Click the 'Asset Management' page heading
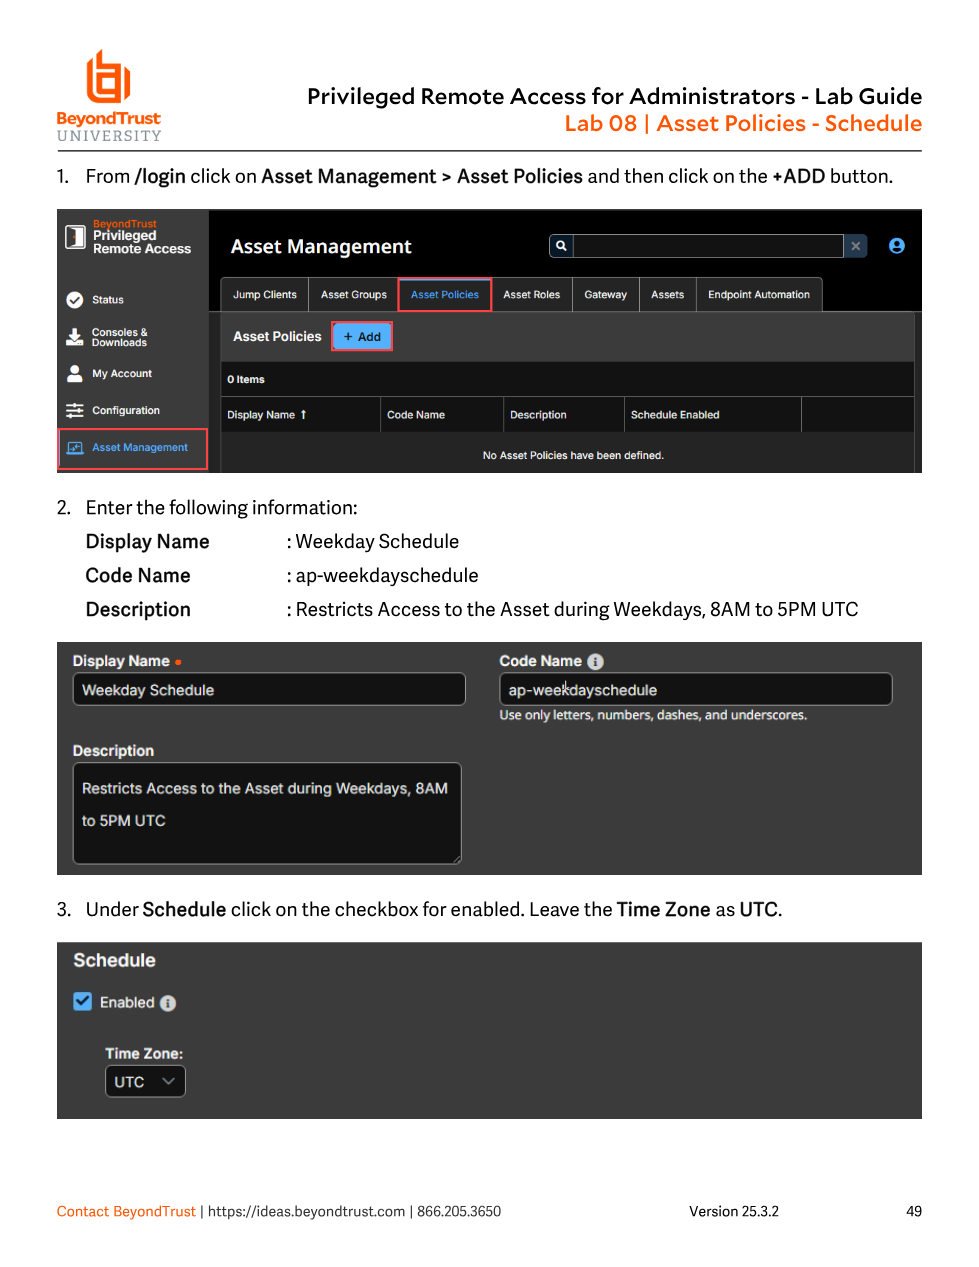The image size is (979, 1267). click(x=321, y=247)
